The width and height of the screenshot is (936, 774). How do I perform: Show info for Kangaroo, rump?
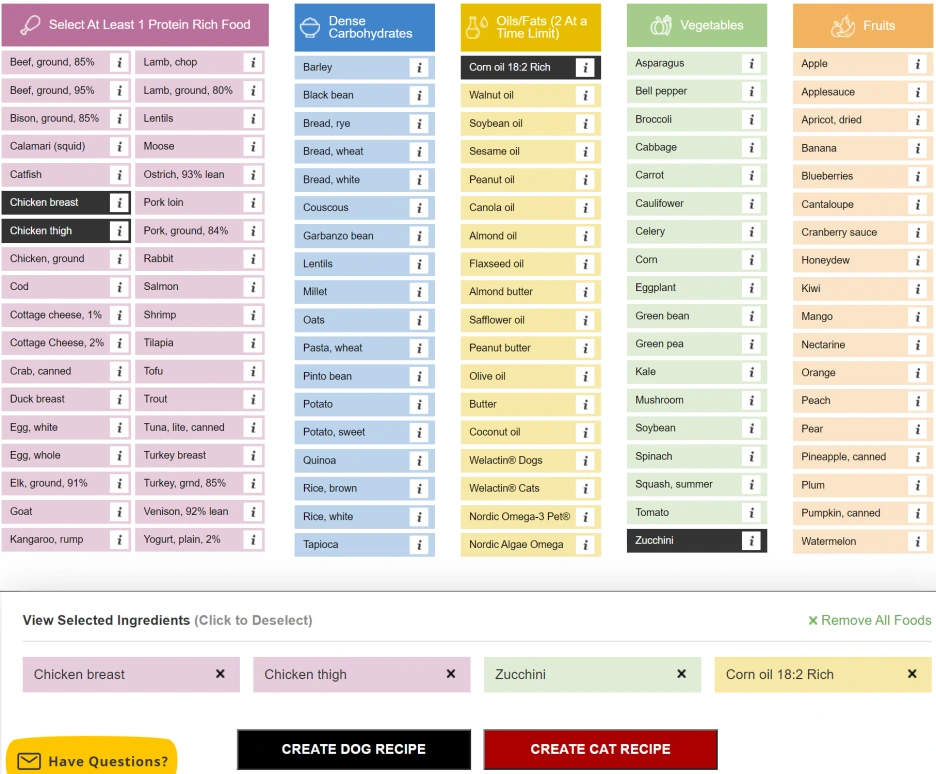(x=119, y=539)
